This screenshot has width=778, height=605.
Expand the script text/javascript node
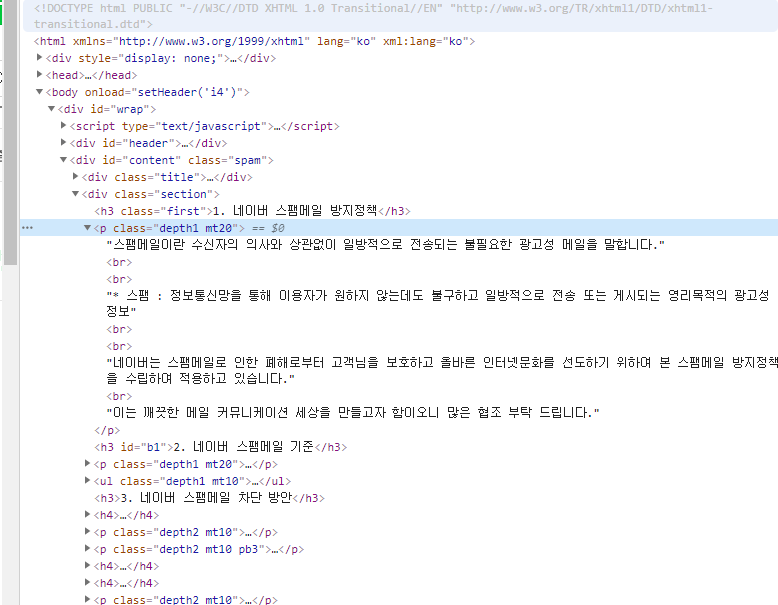pyautogui.click(x=64, y=126)
